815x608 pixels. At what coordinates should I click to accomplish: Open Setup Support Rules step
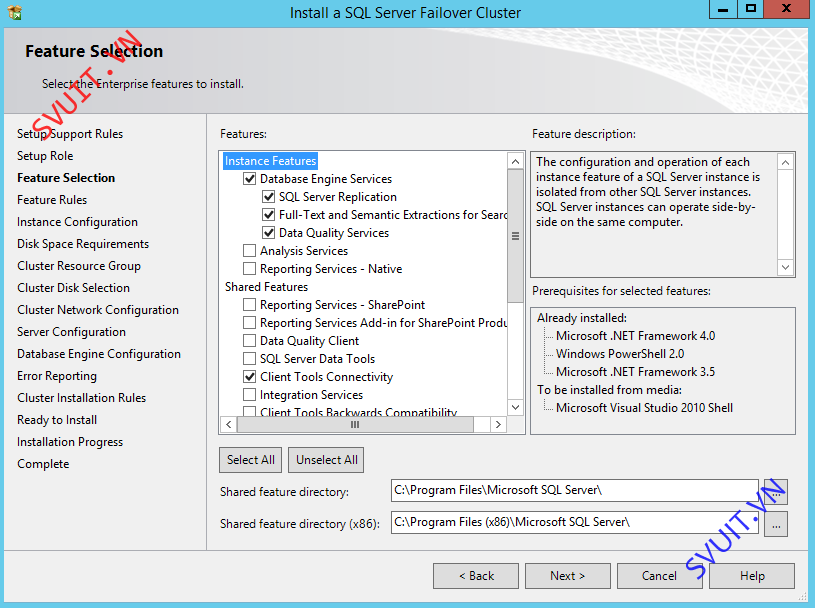pyautogui.click(x=70, y=134)
